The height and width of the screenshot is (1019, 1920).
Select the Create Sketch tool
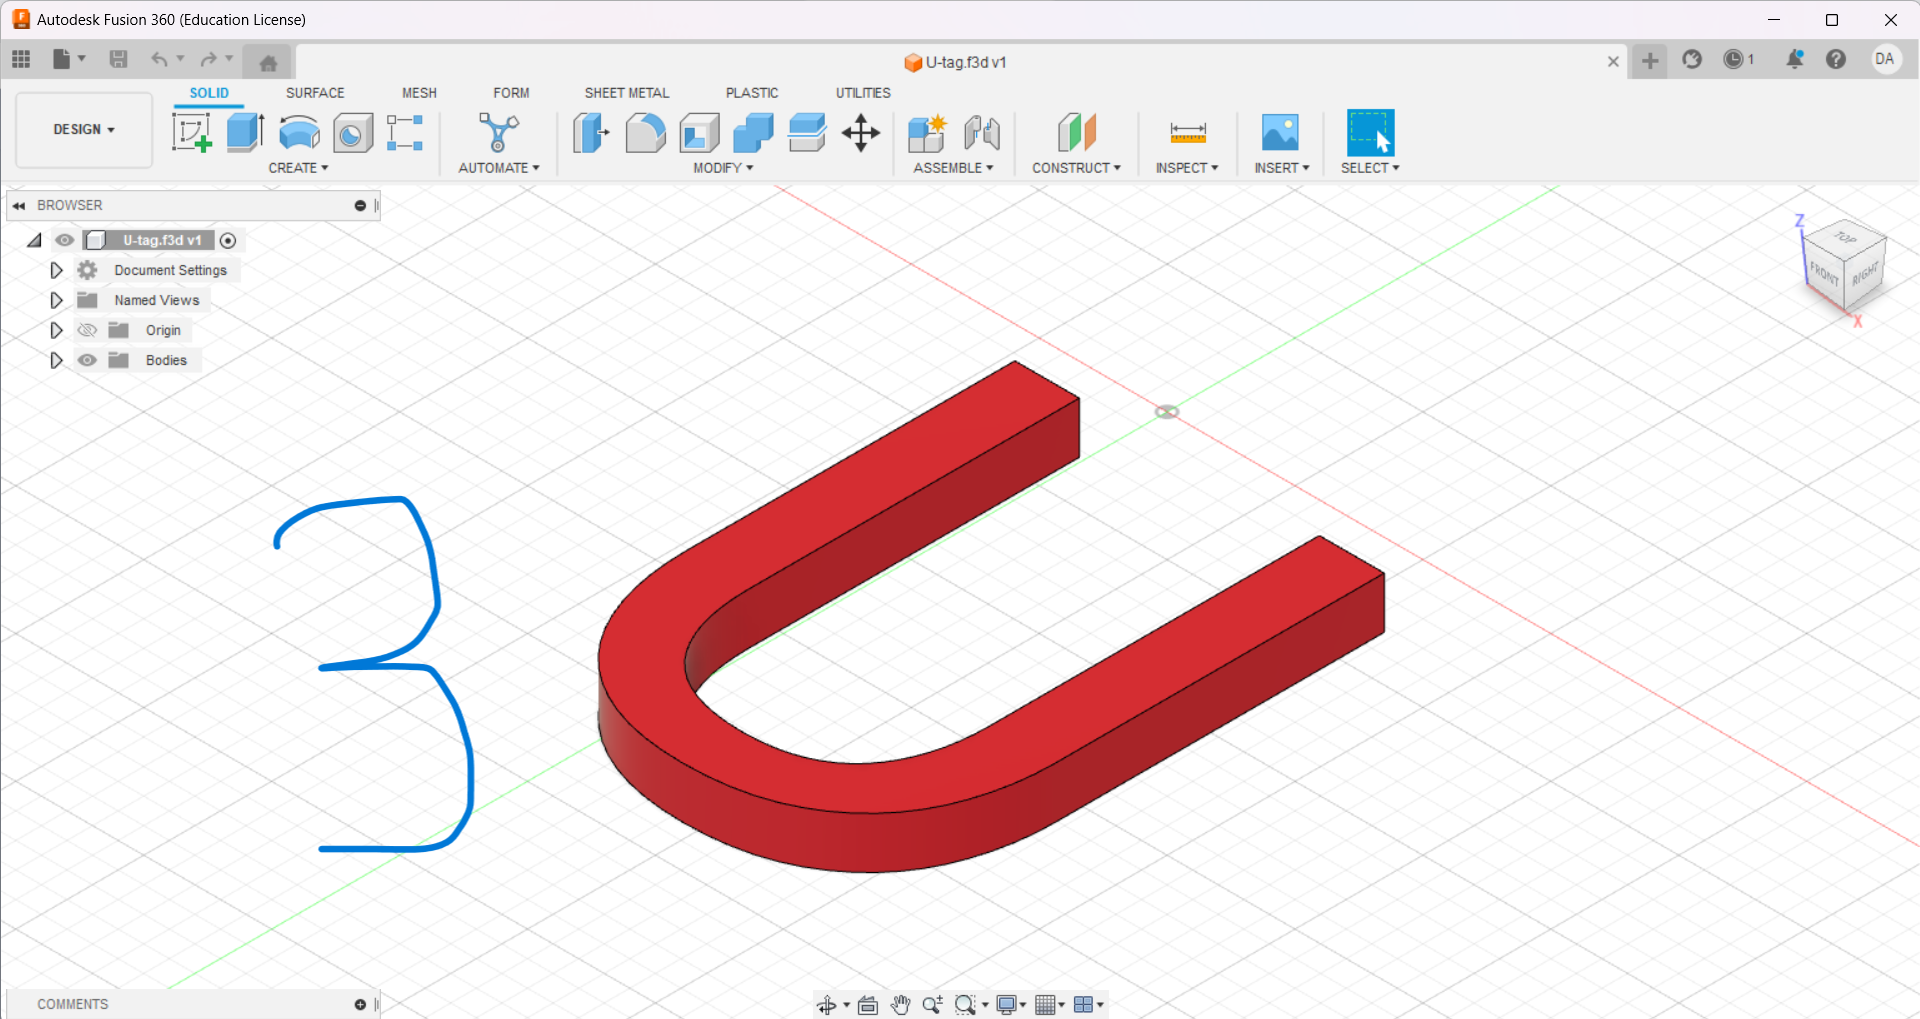click(191, 132)
